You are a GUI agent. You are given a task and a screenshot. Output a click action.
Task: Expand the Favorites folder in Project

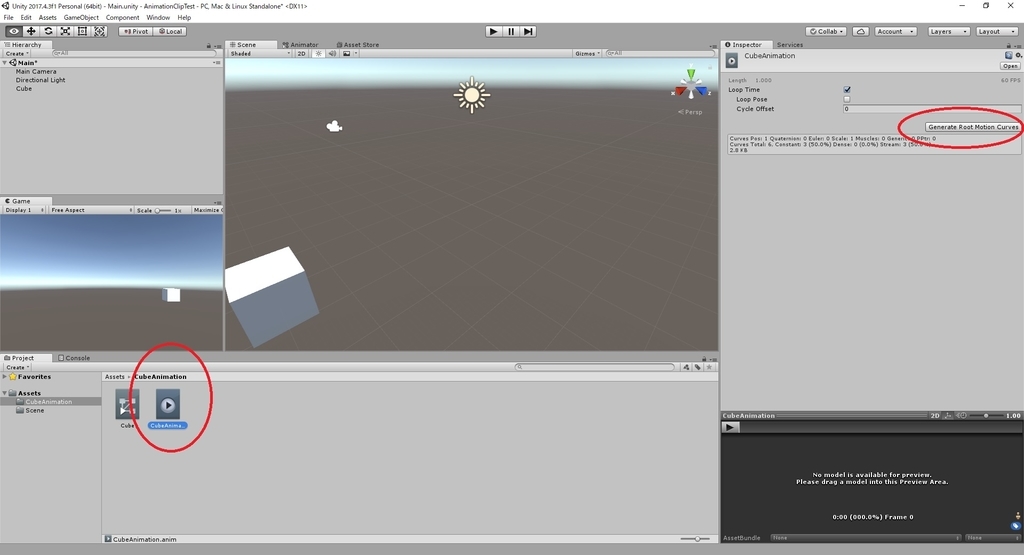[x=5, y=377]
